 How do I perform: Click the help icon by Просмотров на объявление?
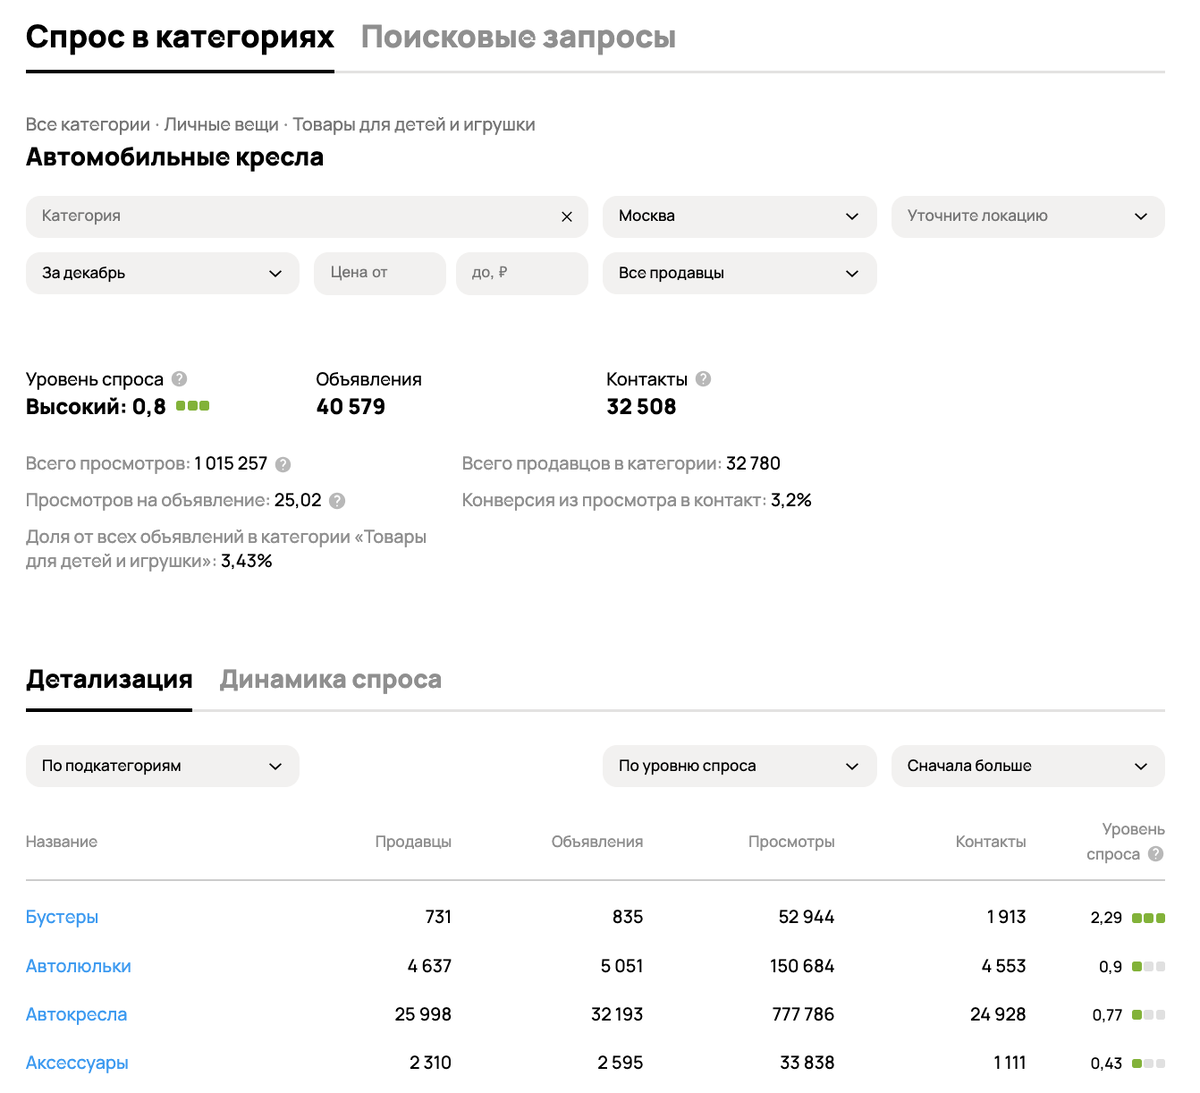[x=337, y=499]
